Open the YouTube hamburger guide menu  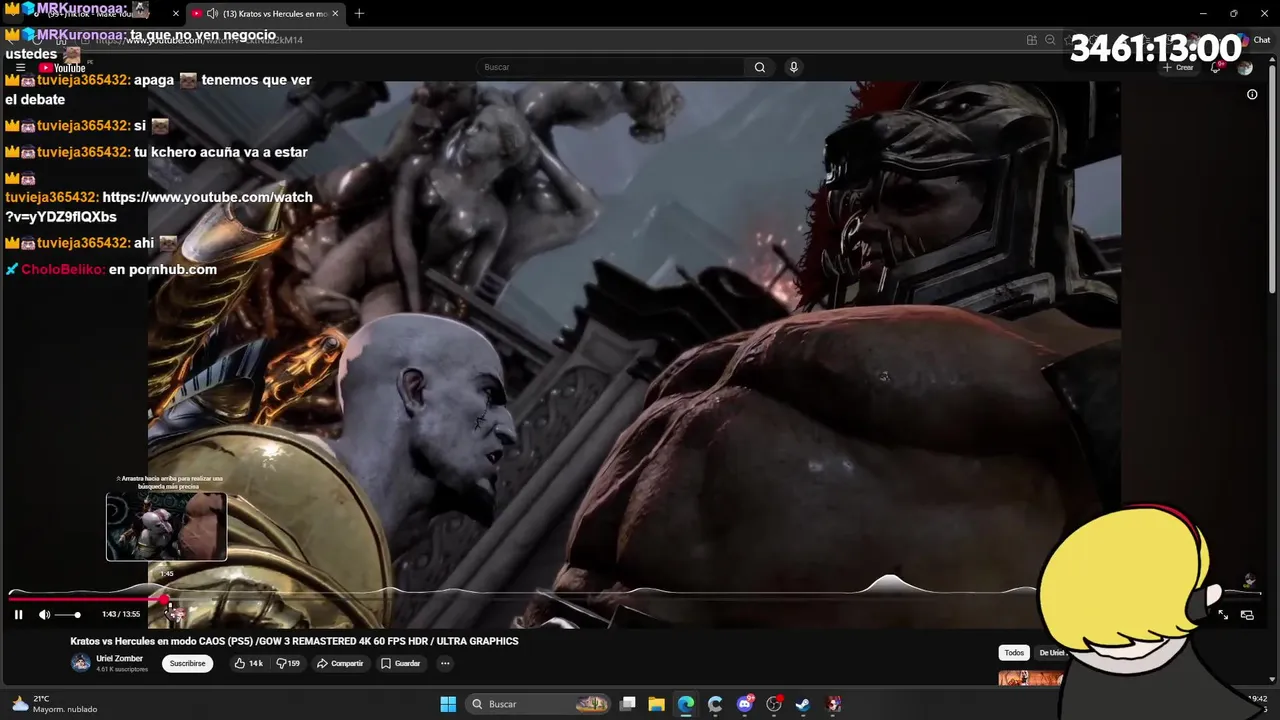(20, 68)
